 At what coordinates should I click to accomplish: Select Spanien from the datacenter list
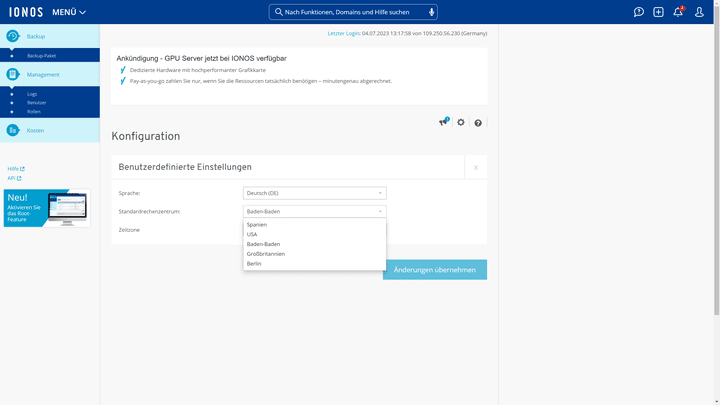(257, 225)
